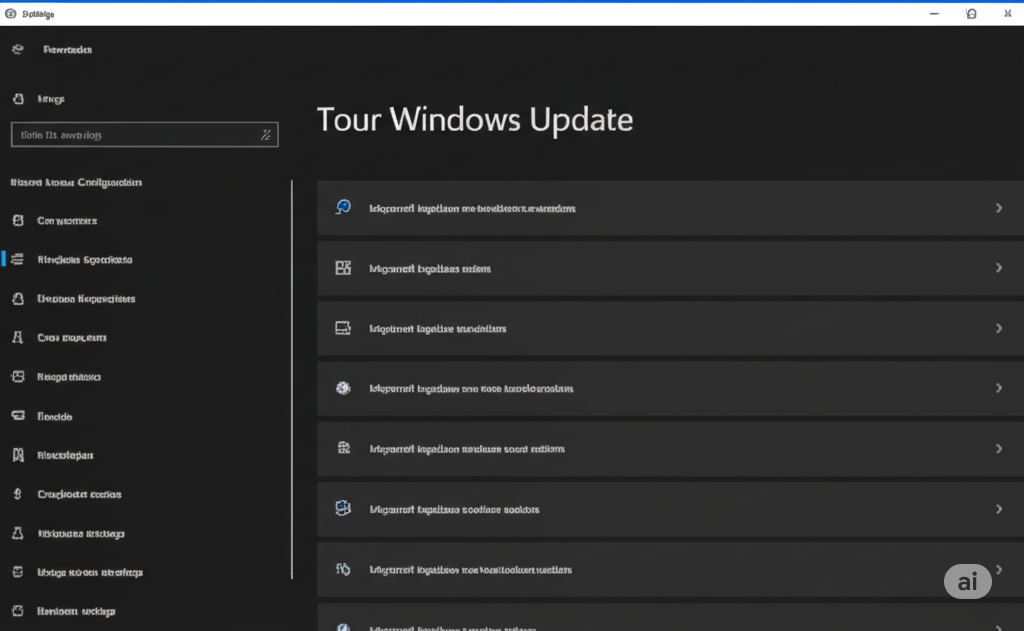1024x631 pixels.
Task: Click 'Iciqotmert lagetlsre tsnndnilbsrs' row text
Action: [x=438, y=329]
